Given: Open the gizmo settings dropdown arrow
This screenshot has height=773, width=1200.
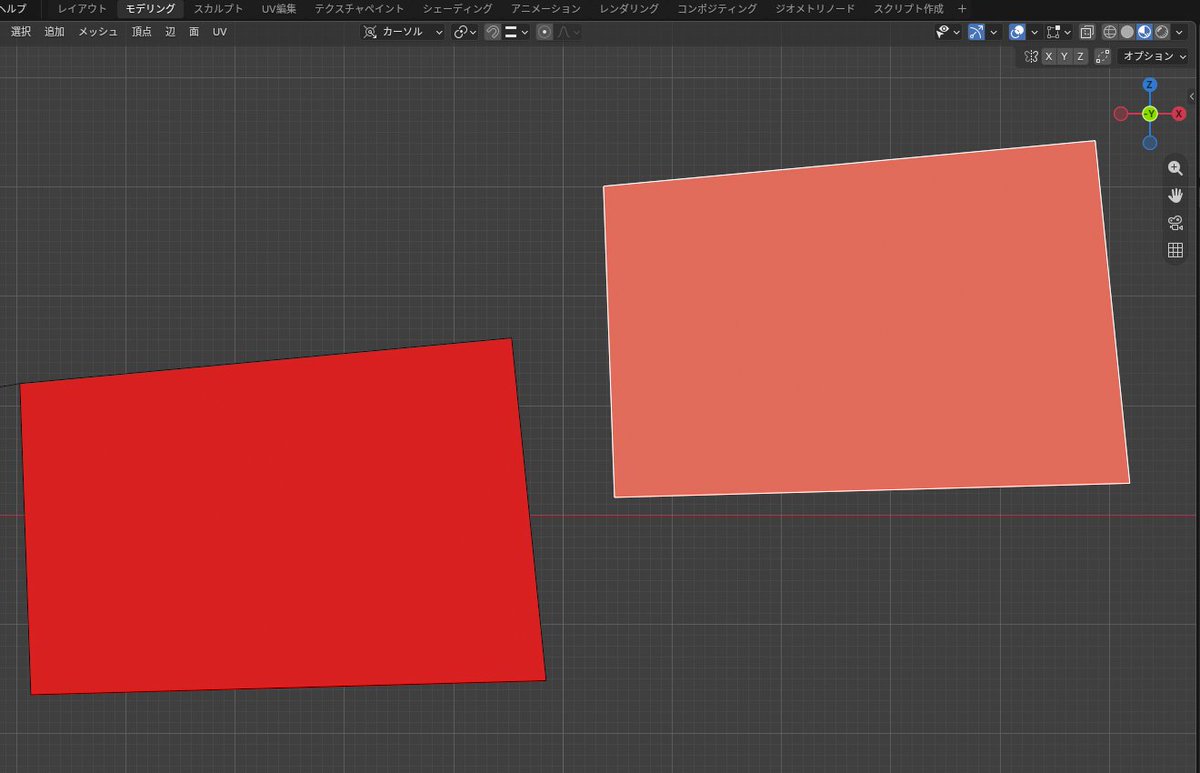Looking at the screenshot, I should click(994, 32).
